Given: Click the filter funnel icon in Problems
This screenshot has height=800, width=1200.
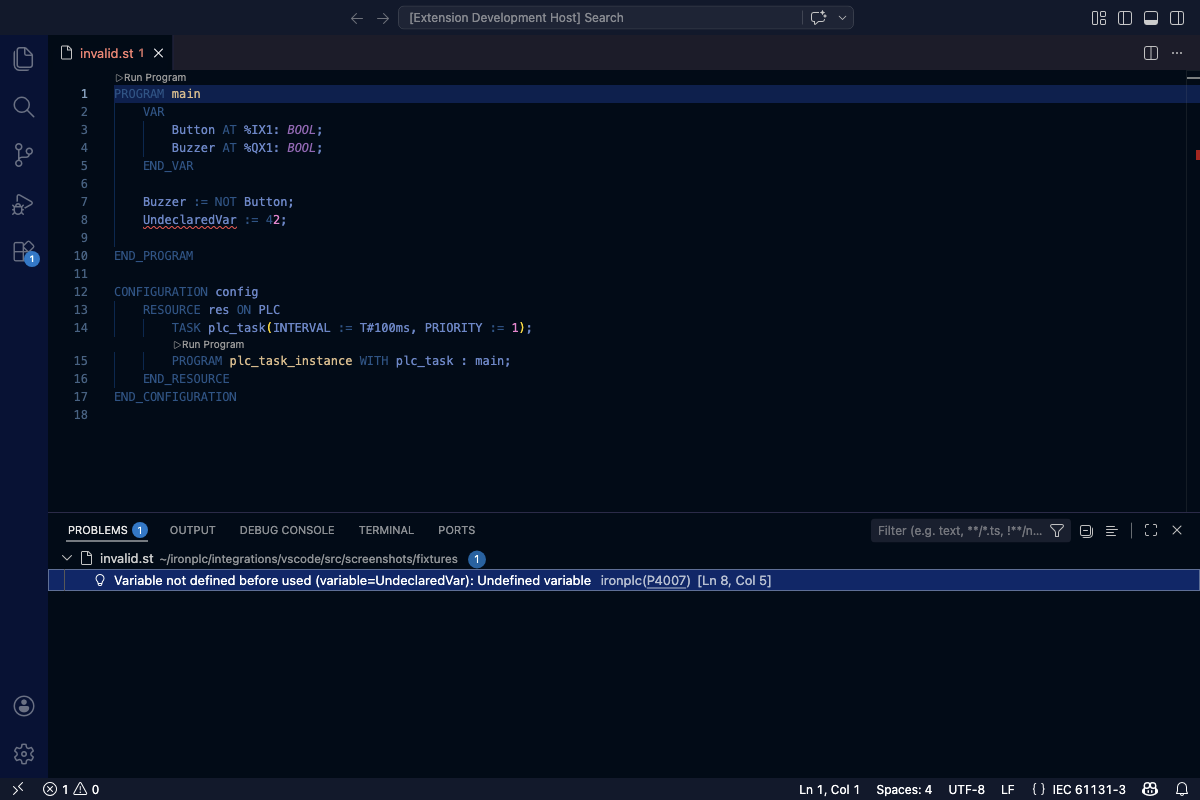Looking at the screenshot, I should click(1057, 530).
